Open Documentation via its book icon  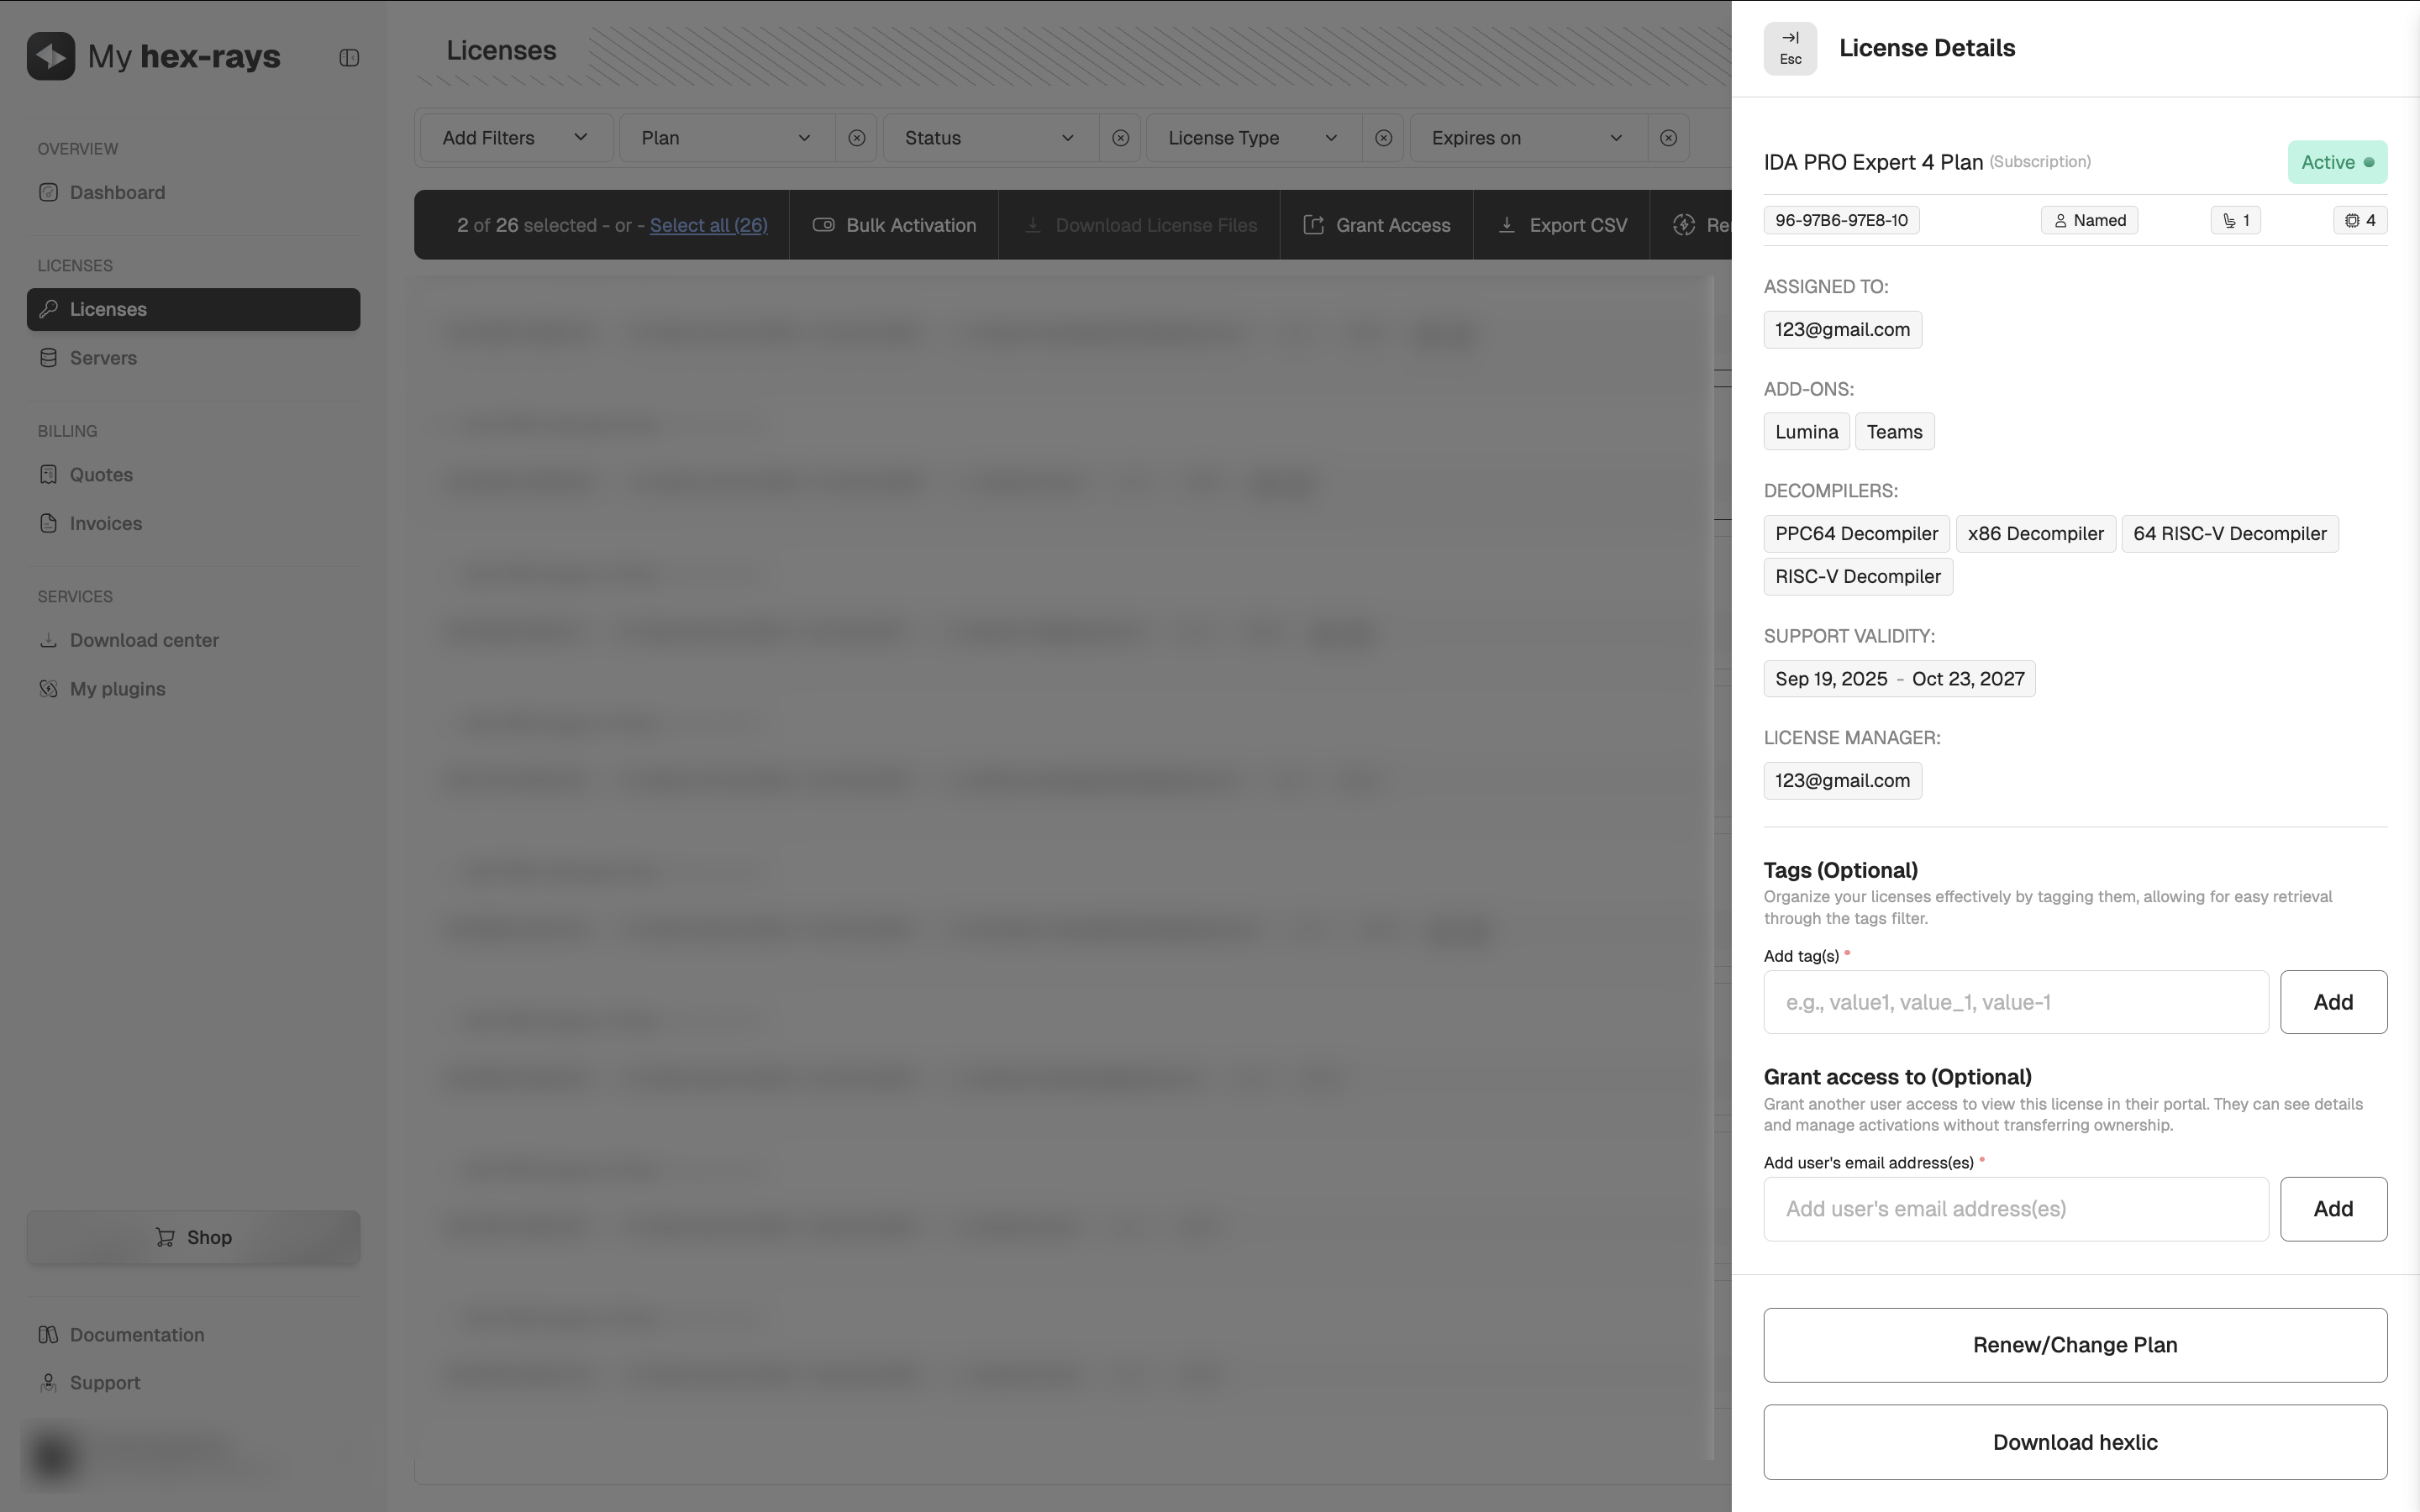point(48,1335)
